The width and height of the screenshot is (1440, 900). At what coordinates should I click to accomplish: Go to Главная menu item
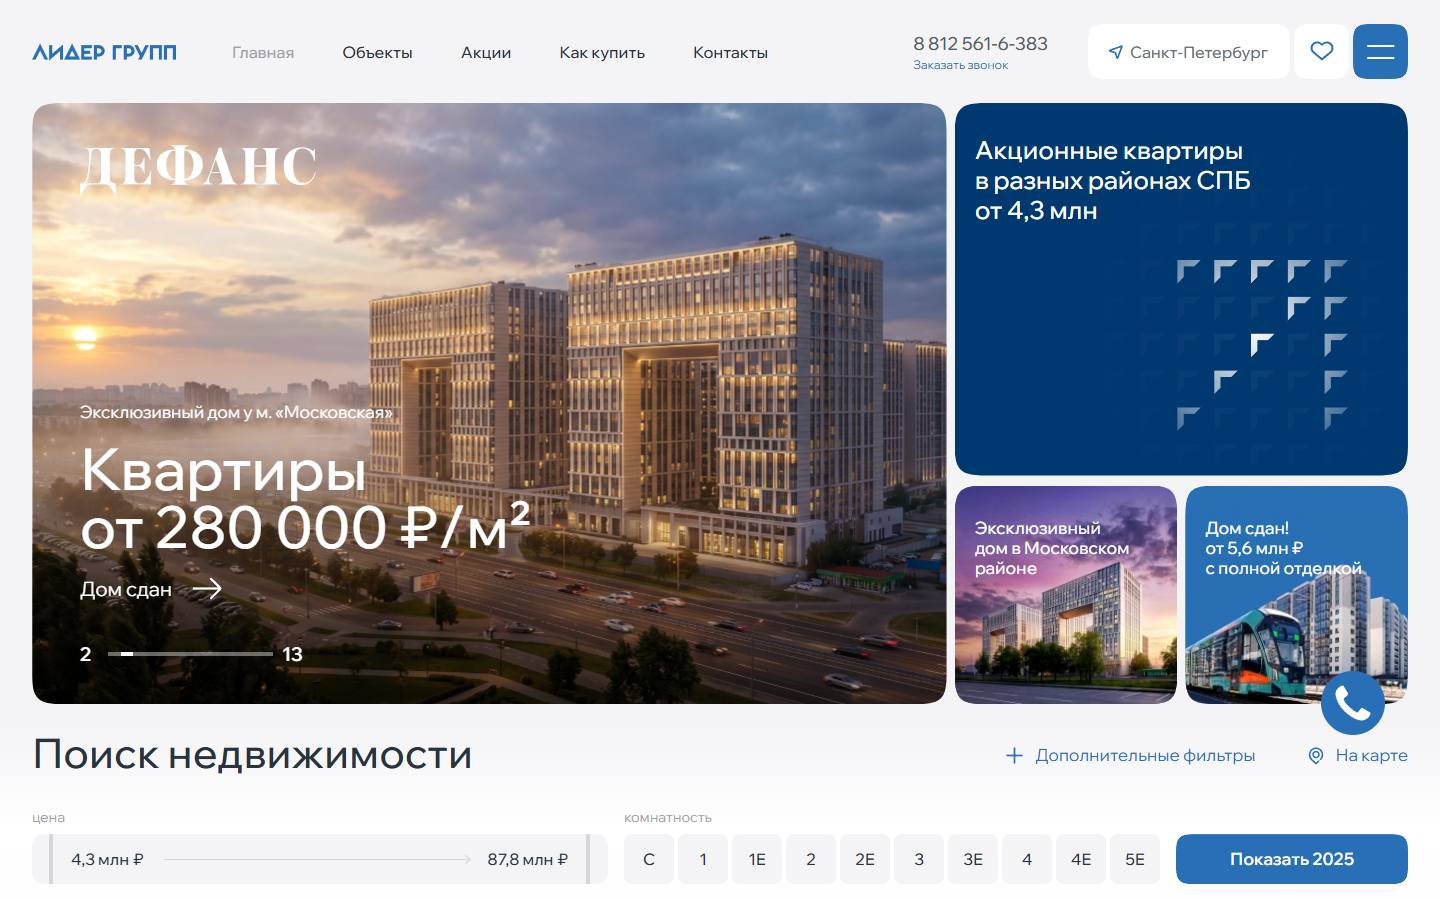coord(263,52)
